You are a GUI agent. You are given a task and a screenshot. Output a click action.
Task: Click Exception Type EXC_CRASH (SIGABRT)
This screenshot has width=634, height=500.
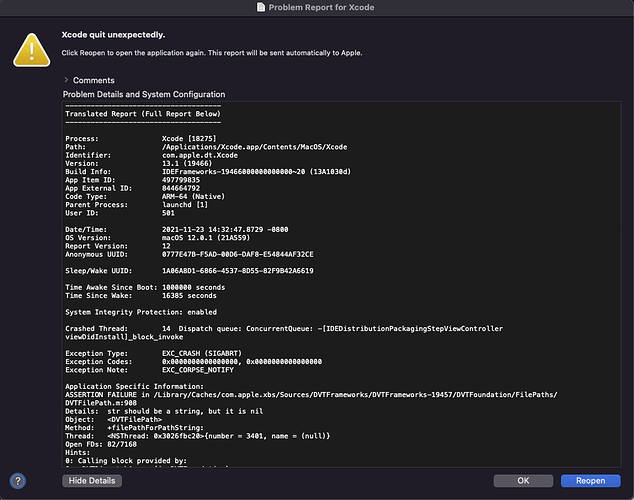coord(202,353)
